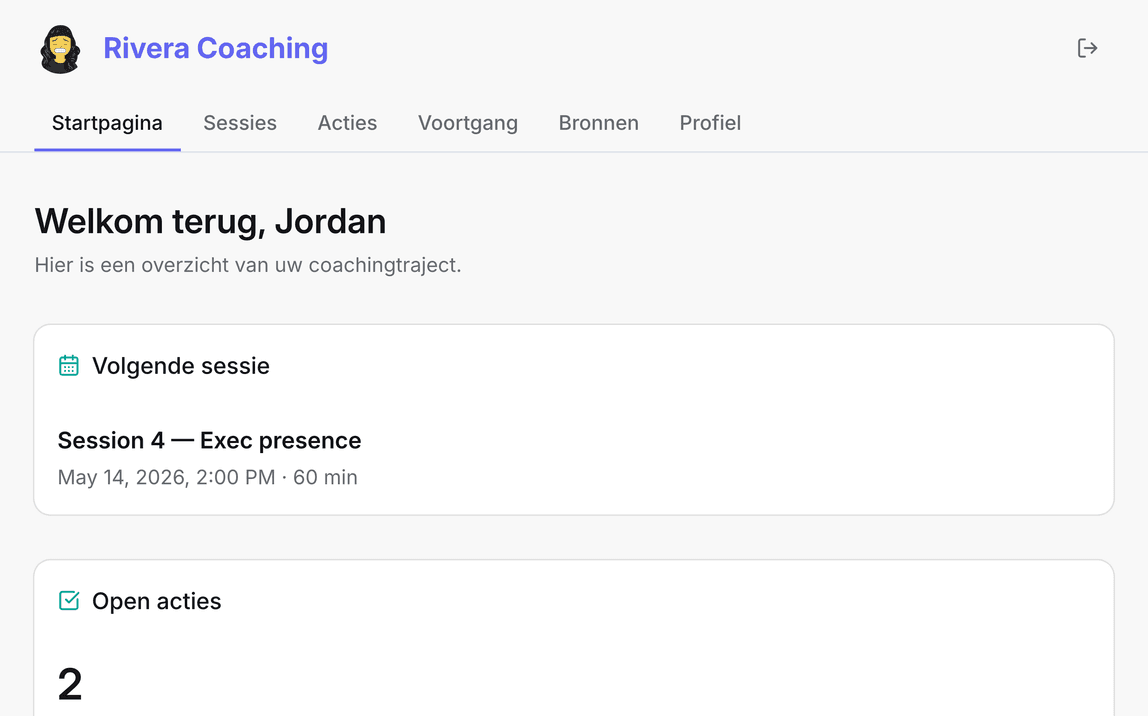The width and height of the screenshot is (1148, 716).
Task: Click the coachingtraject overview subtitle text
Action: (248, 265)
